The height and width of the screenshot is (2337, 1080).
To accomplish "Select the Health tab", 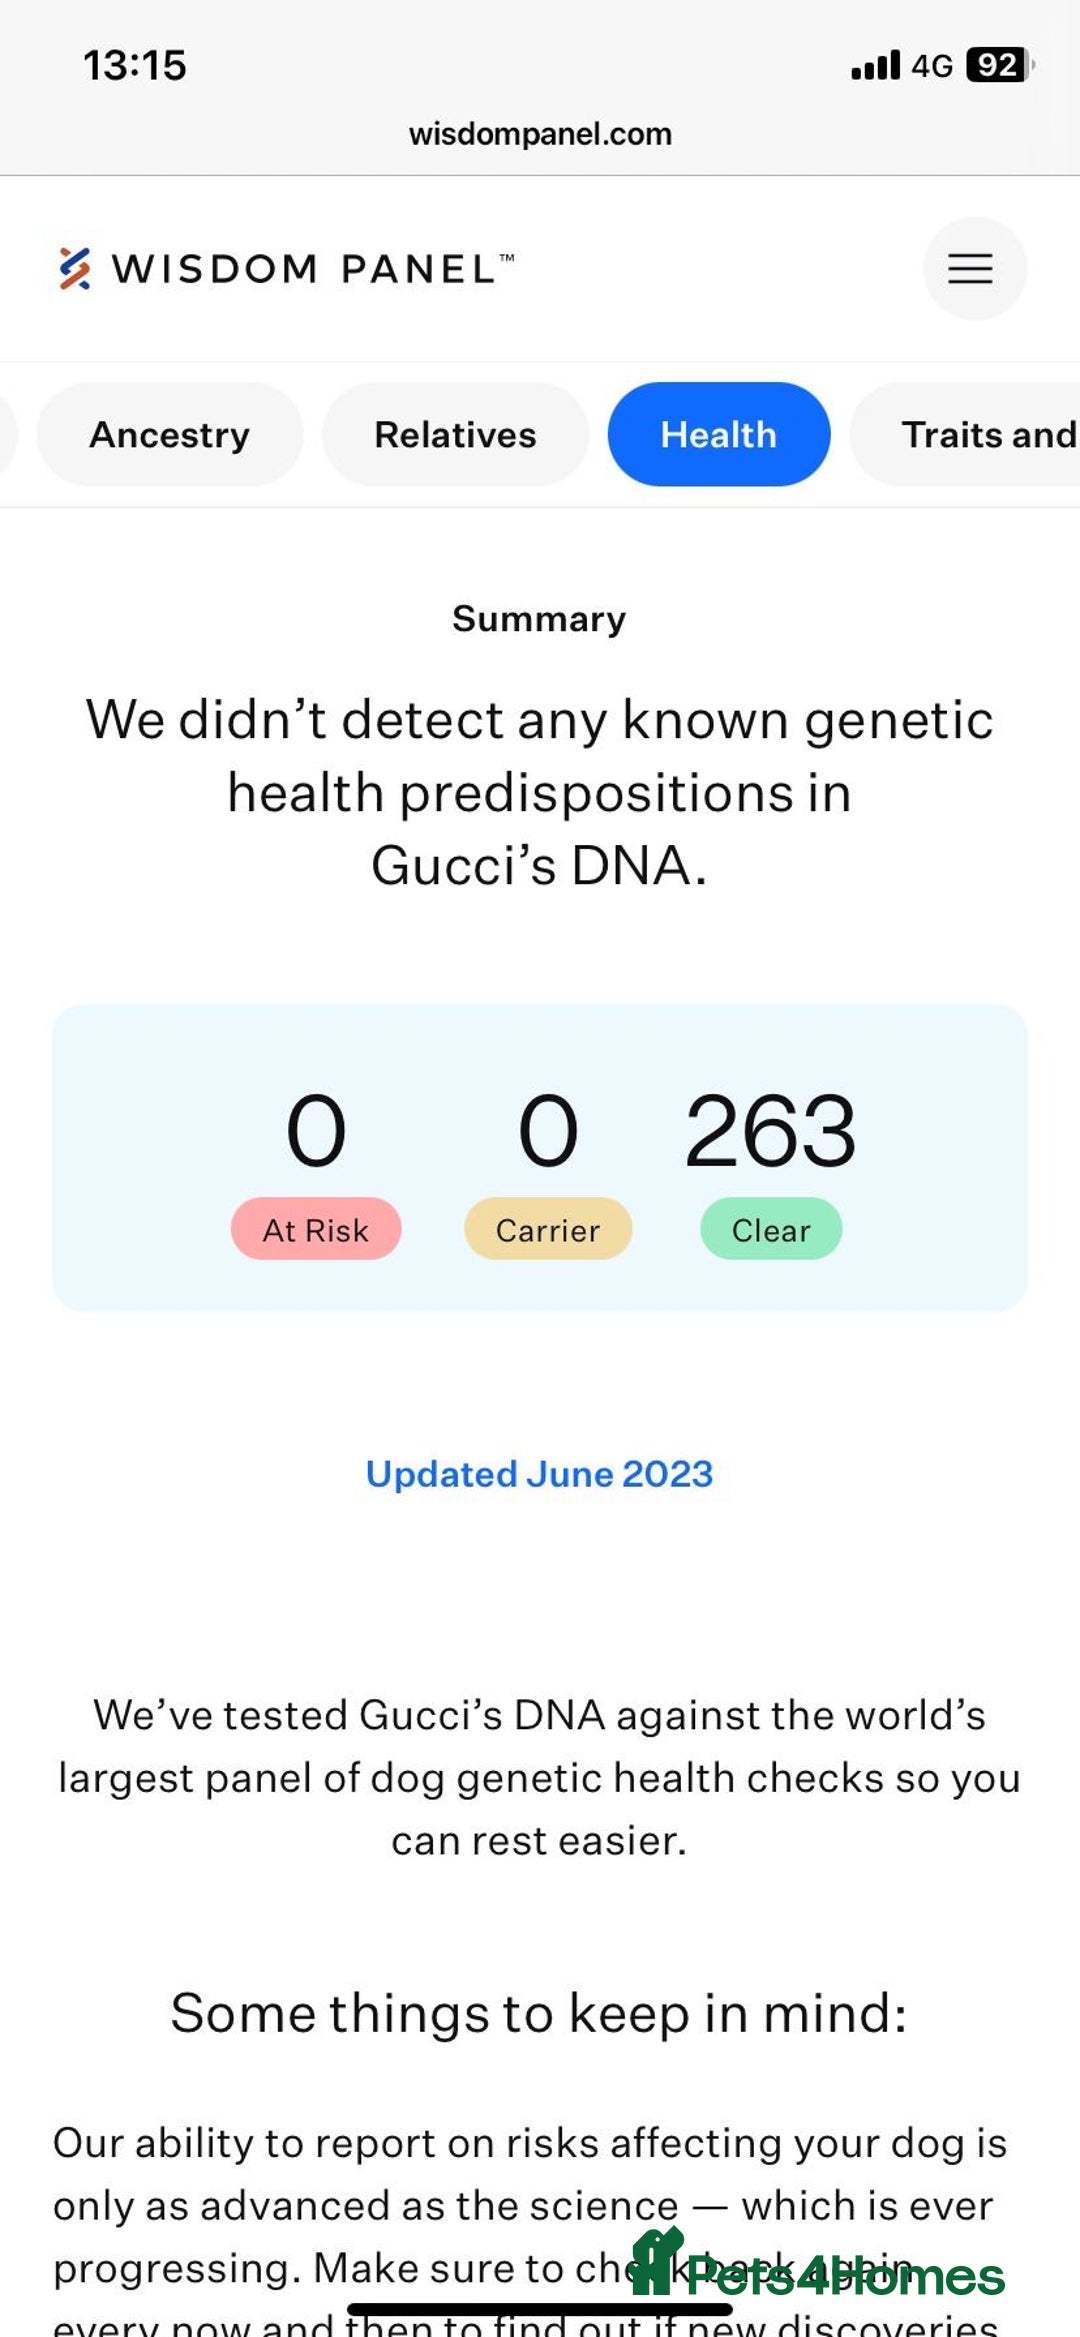I will tap(719, 435).
